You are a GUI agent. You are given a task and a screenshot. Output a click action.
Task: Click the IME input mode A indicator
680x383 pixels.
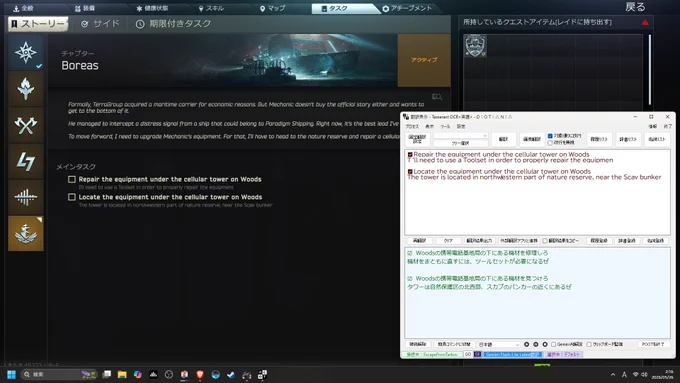click(624, 375)
